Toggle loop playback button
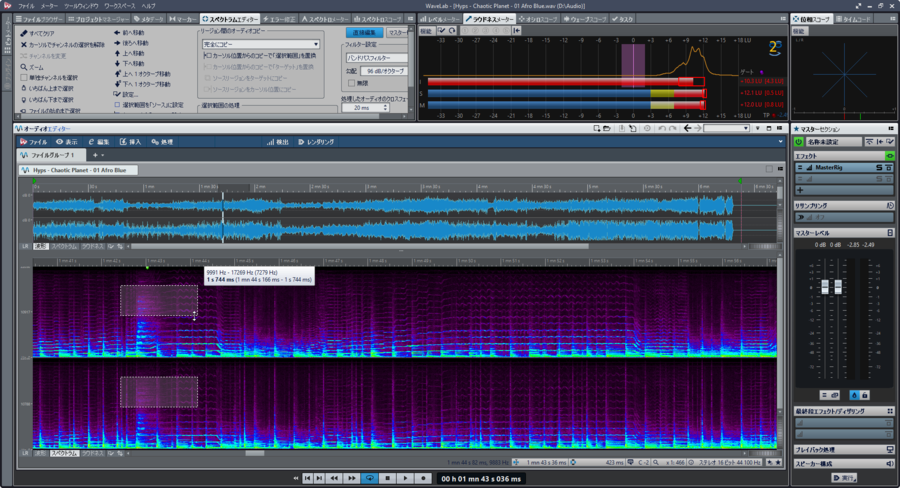This screenshot has height=488, width=900. click(x=370, y=478)
